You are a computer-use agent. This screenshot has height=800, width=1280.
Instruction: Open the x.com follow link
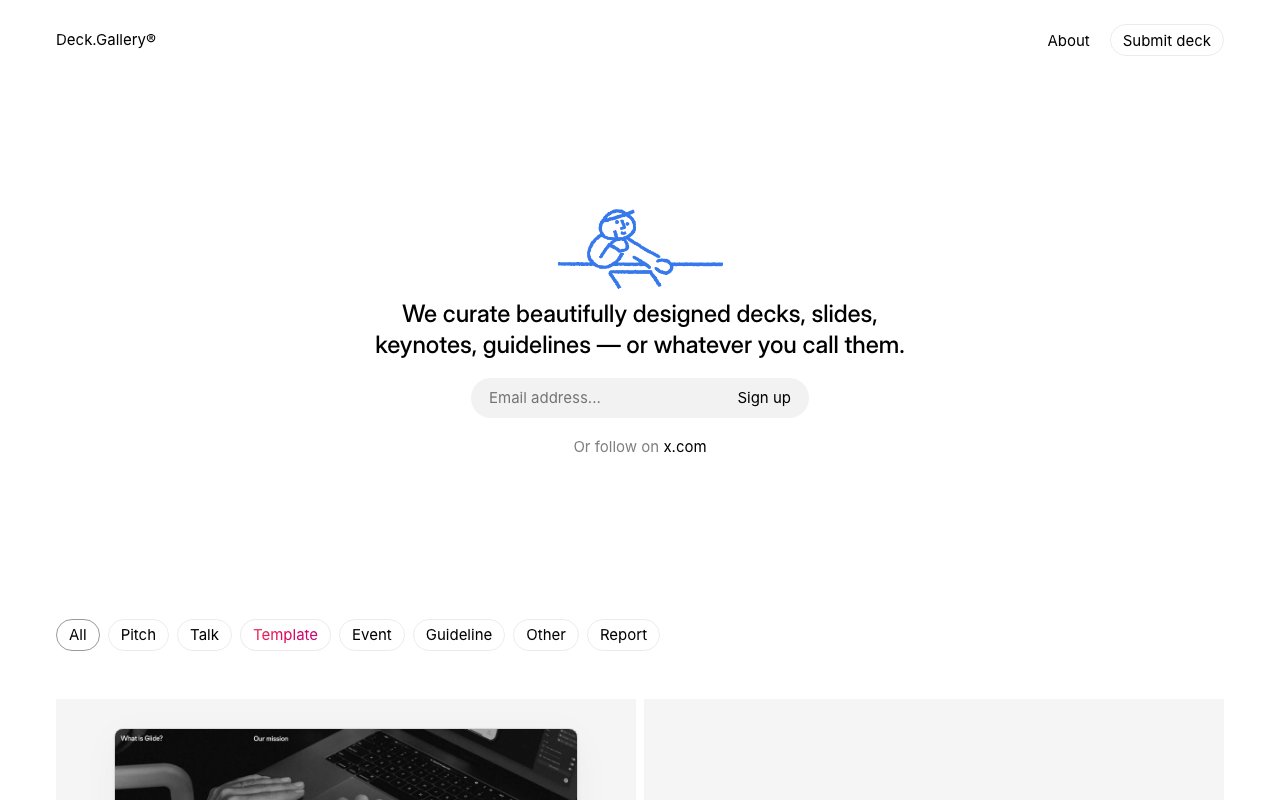(685, 447)
